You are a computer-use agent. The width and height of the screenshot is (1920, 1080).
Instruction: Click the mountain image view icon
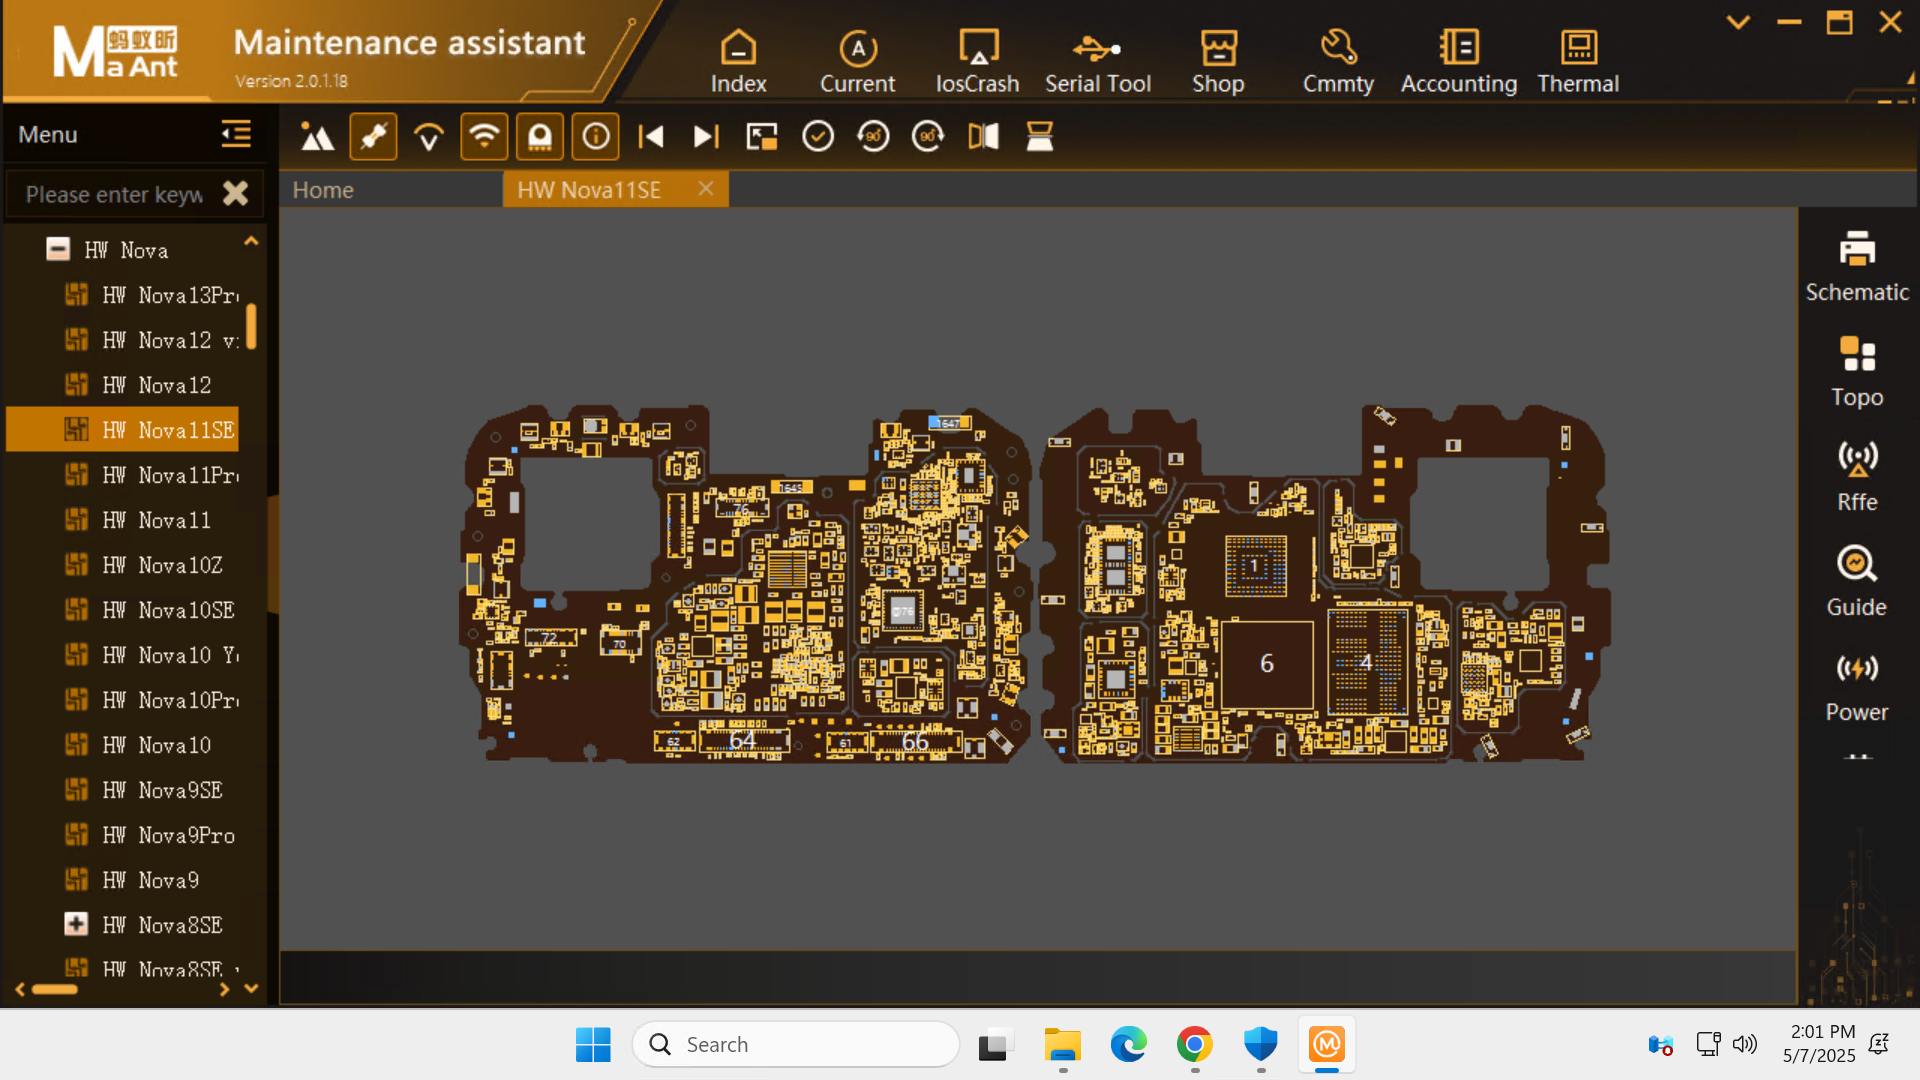(318, 137)
